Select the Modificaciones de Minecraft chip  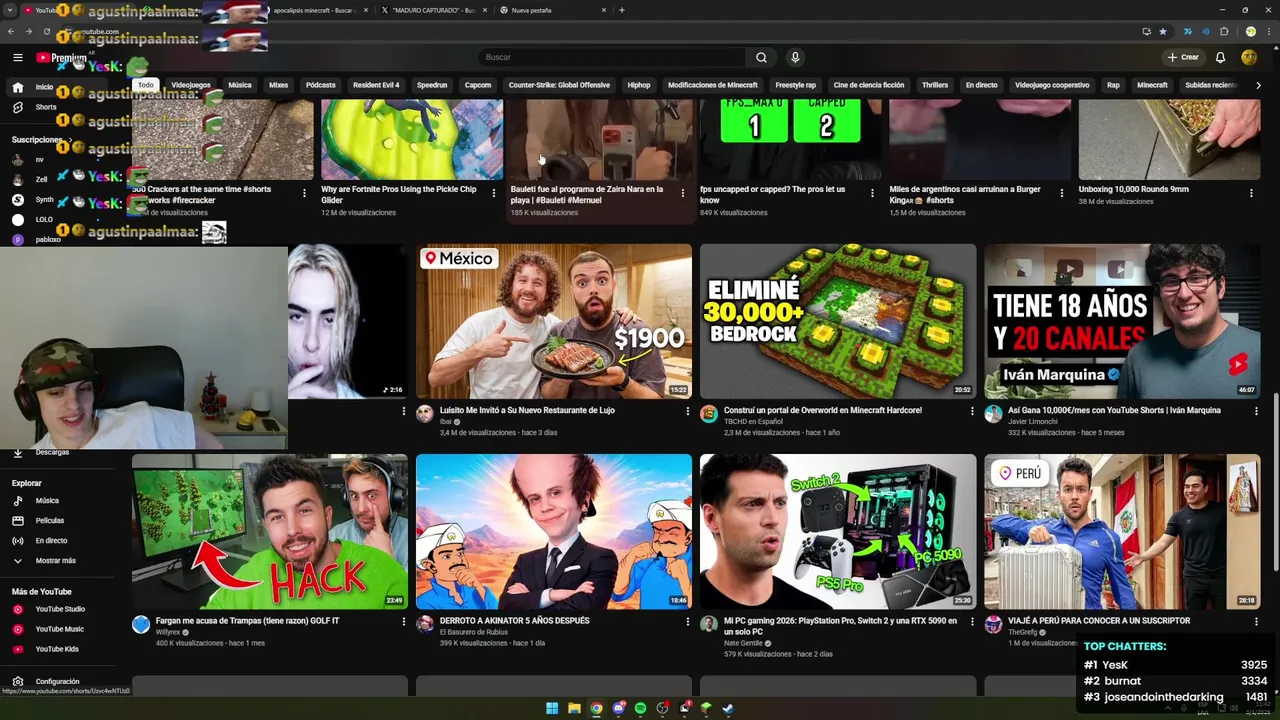click(x=713, y=85)
